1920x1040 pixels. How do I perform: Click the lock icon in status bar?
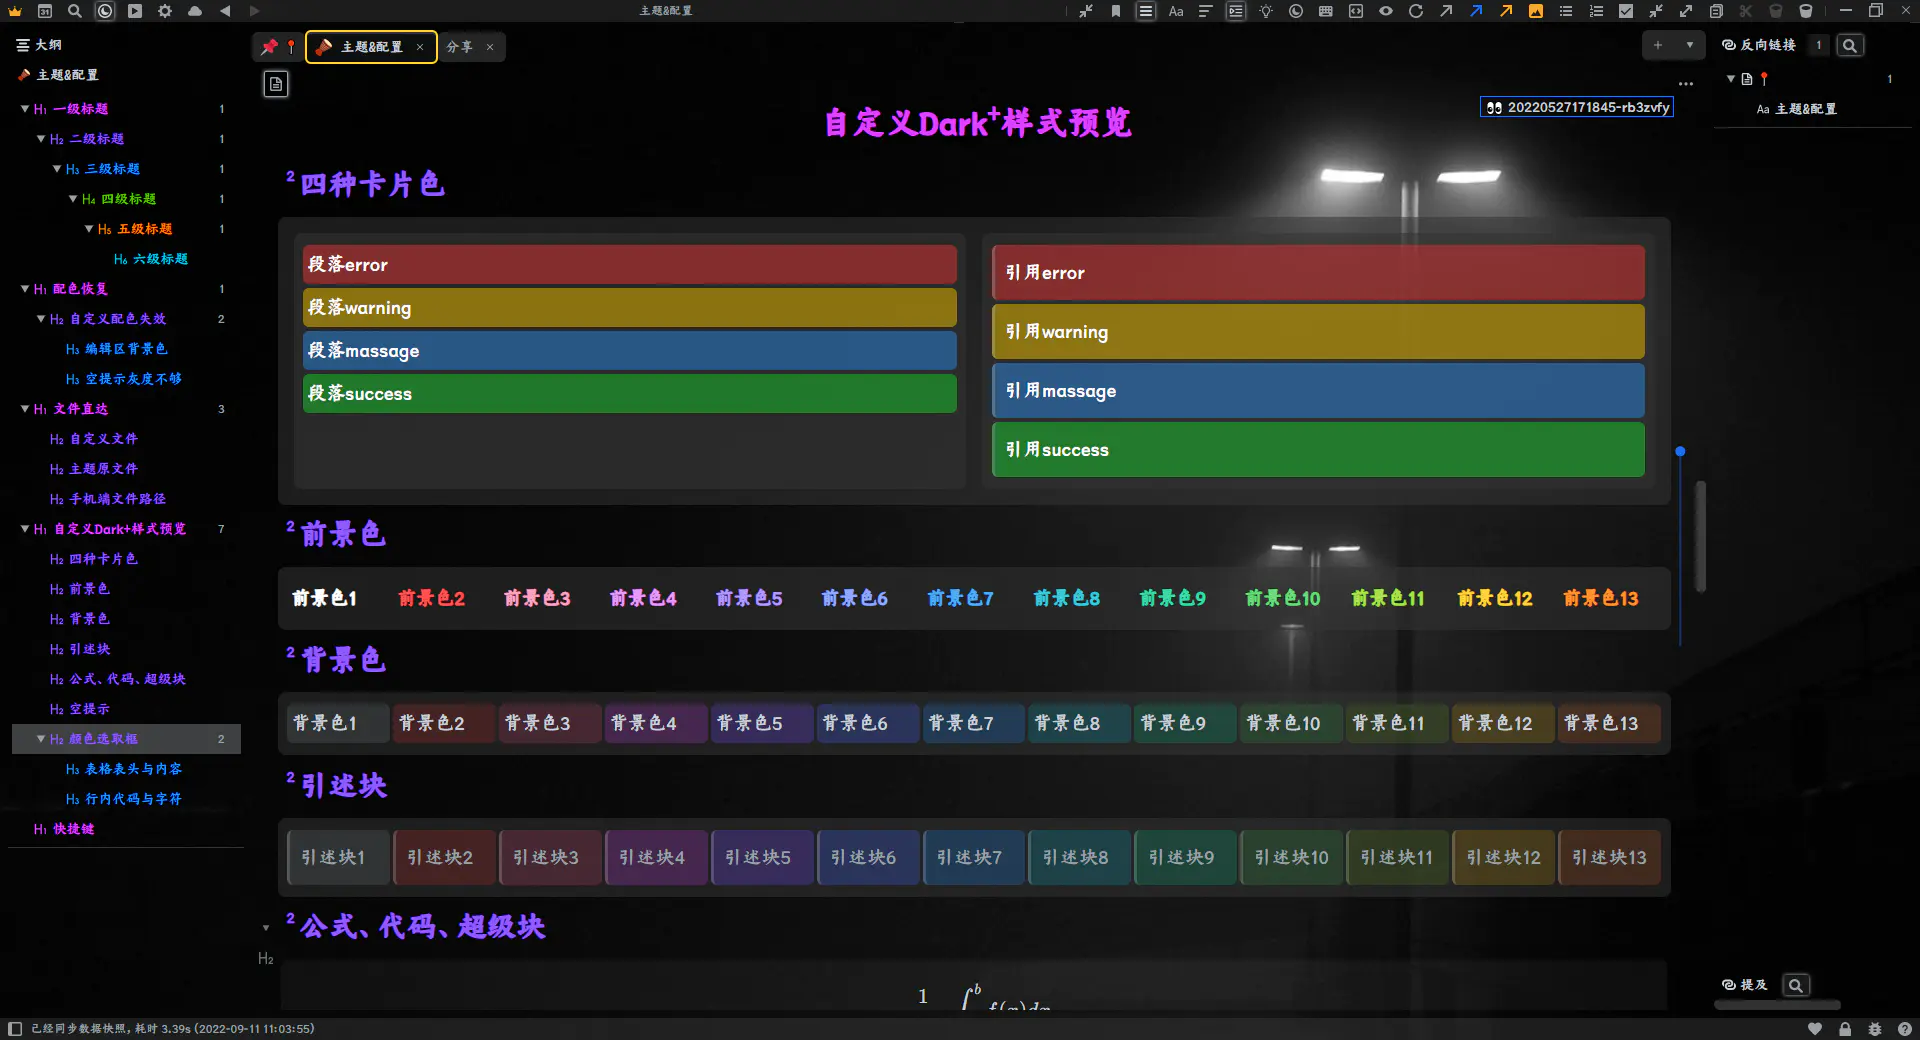pos(1845,1029)
